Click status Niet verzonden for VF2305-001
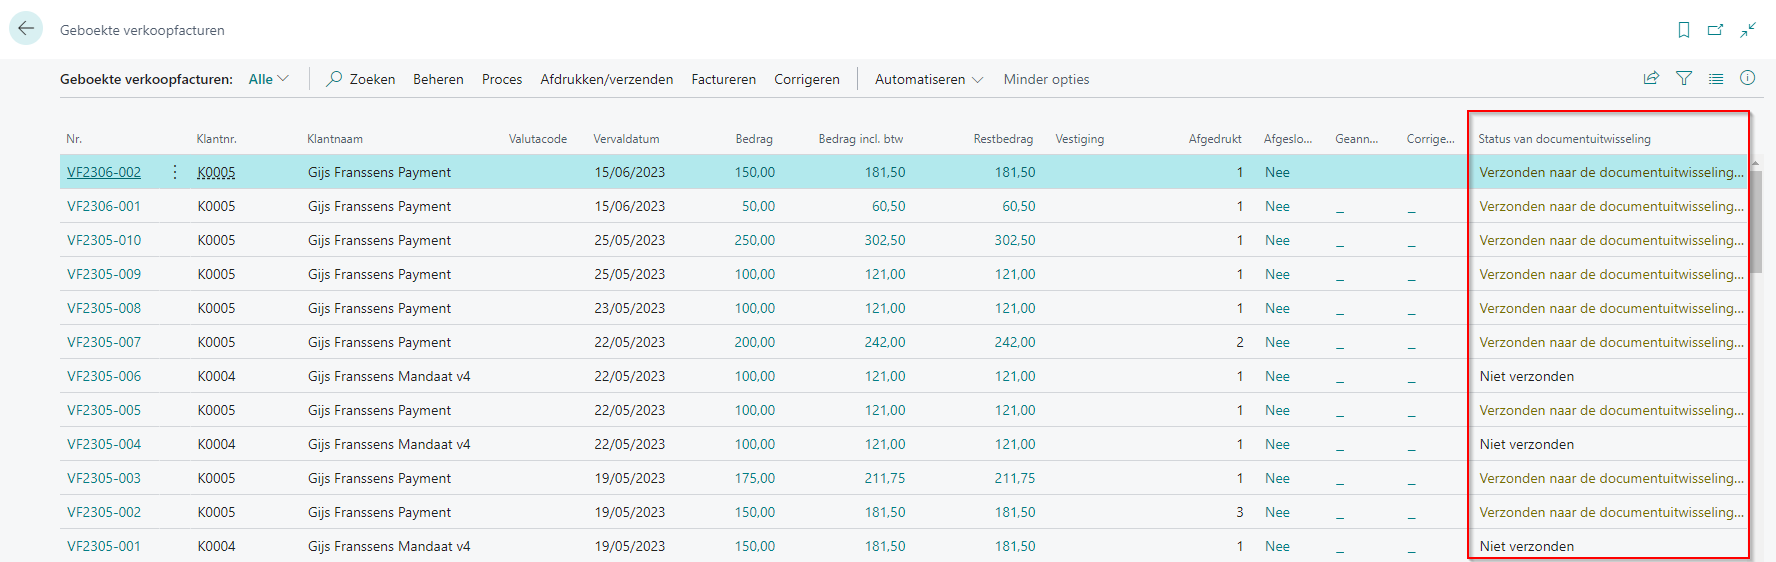The width and height of the screenshot is (1776, 562). (1527, 546)
